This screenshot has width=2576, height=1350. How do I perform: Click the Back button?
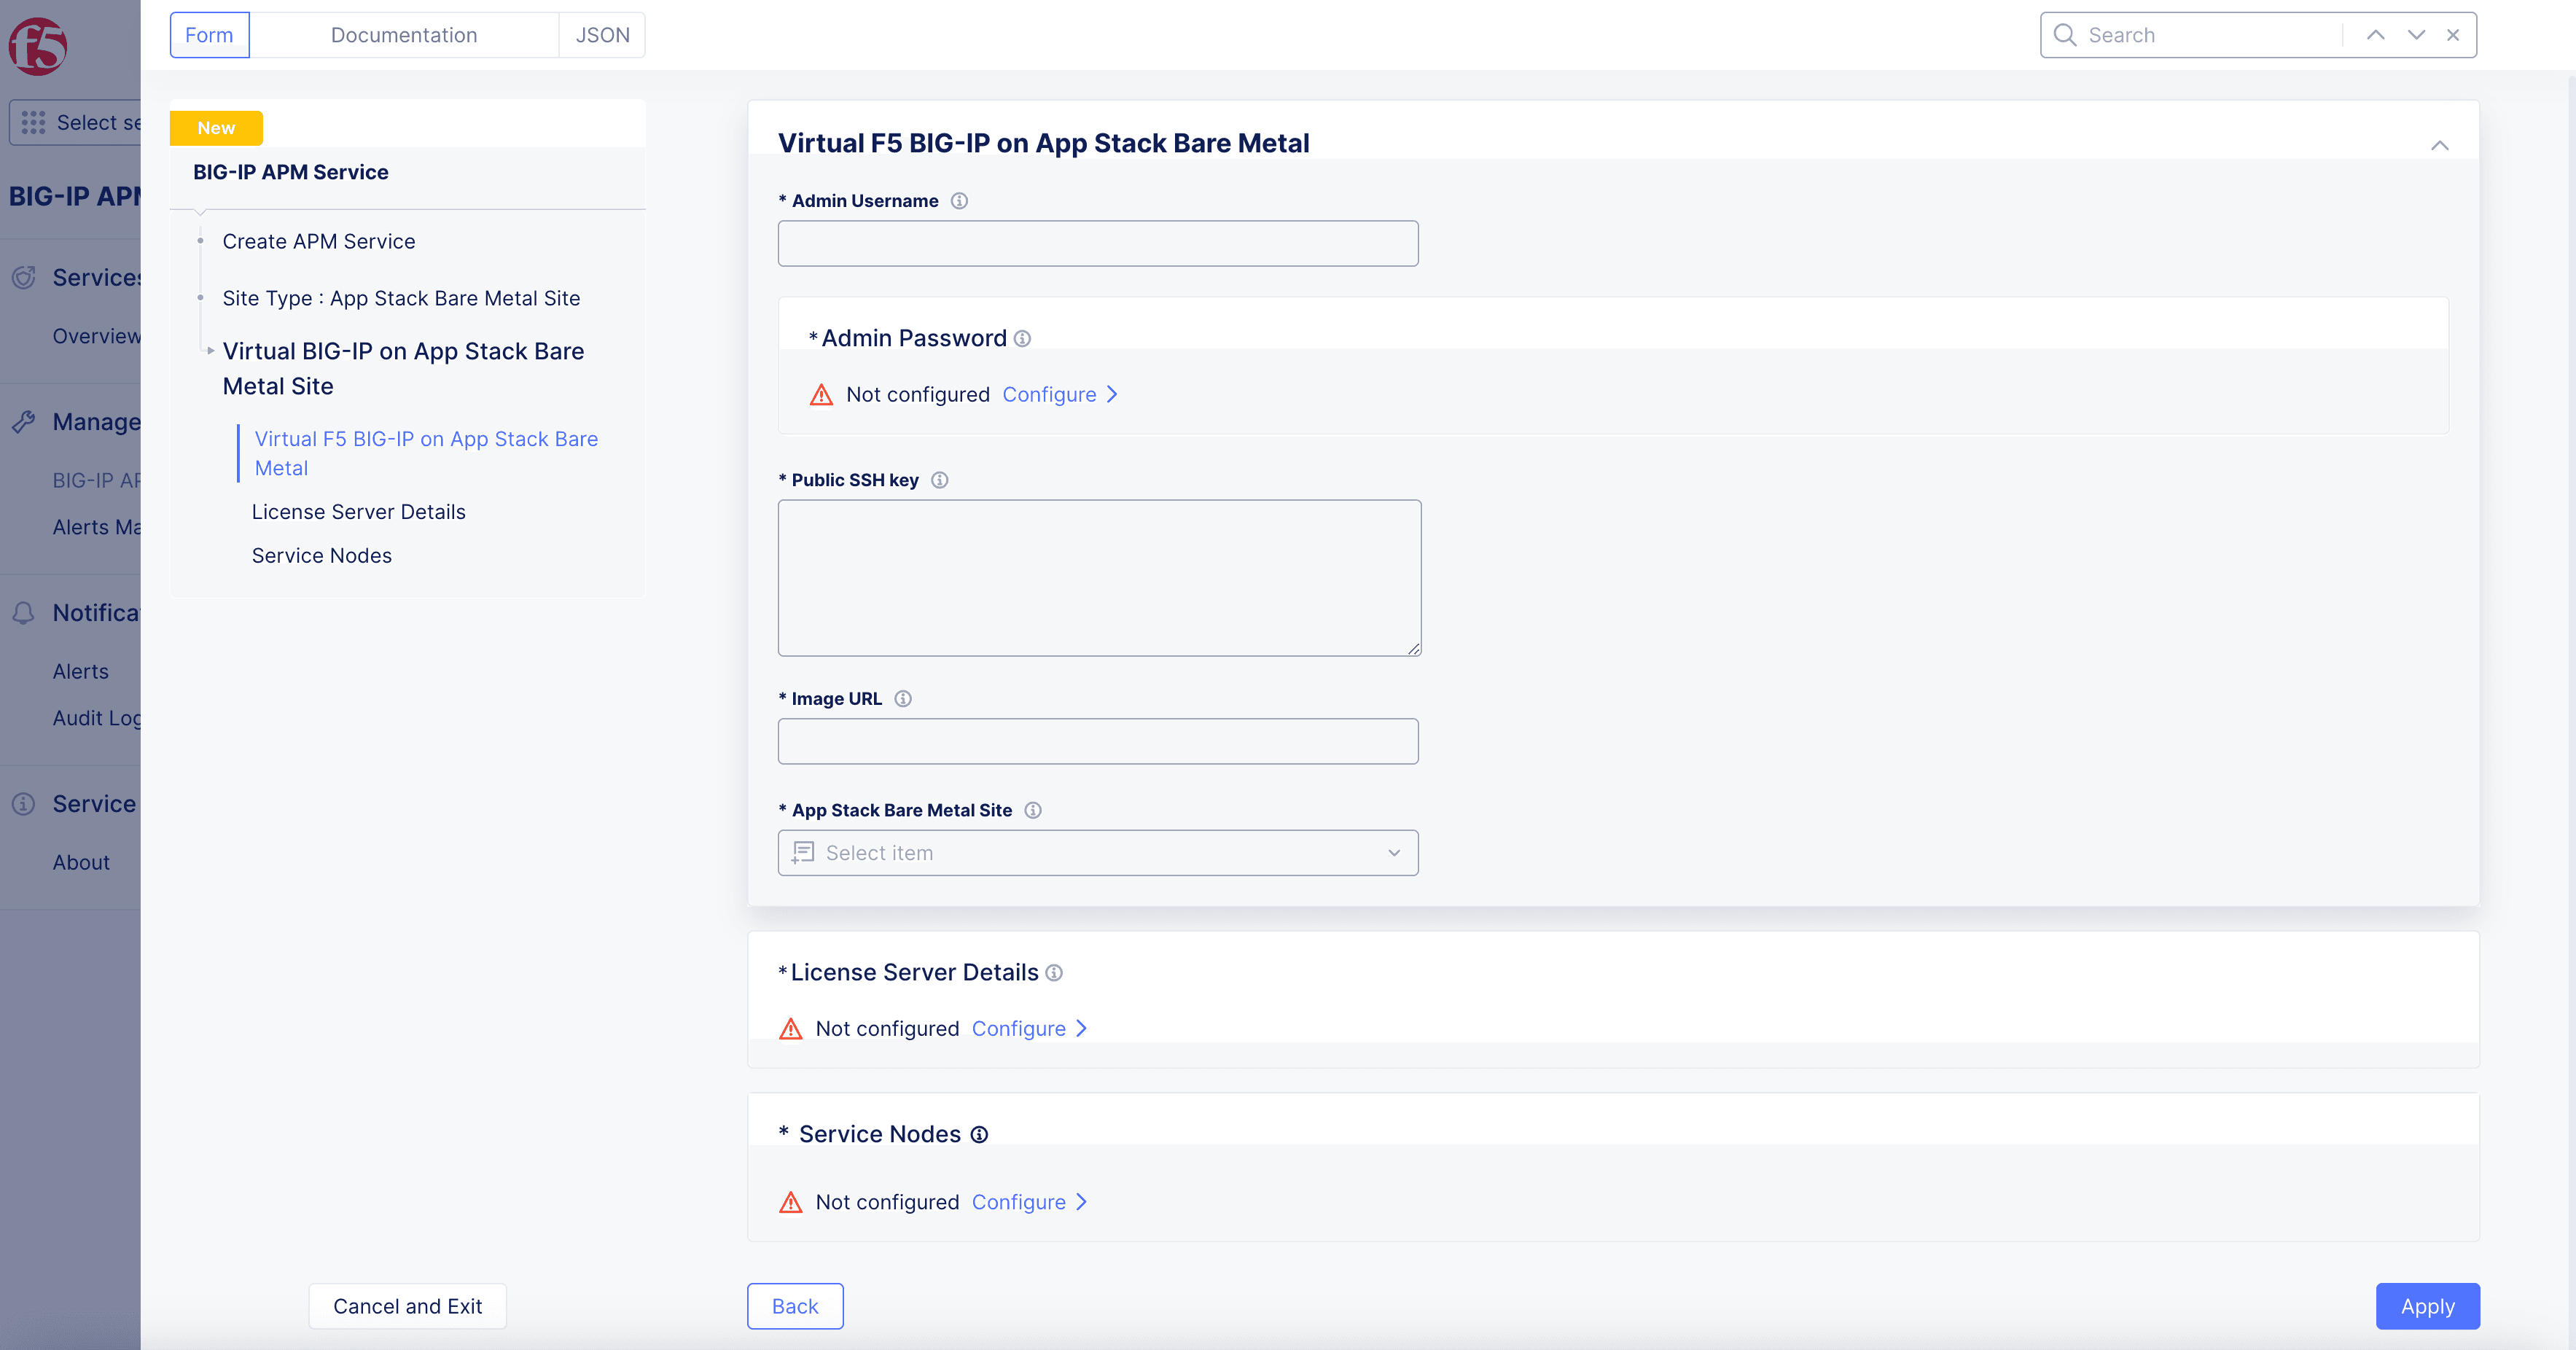795,1306
